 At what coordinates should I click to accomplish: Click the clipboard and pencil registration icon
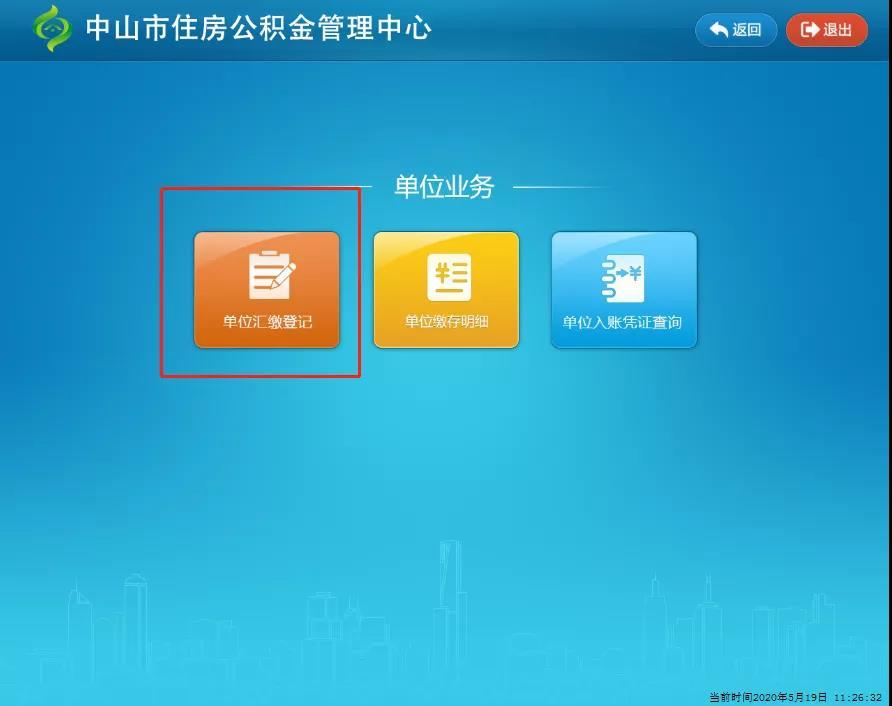click(267, 276)
